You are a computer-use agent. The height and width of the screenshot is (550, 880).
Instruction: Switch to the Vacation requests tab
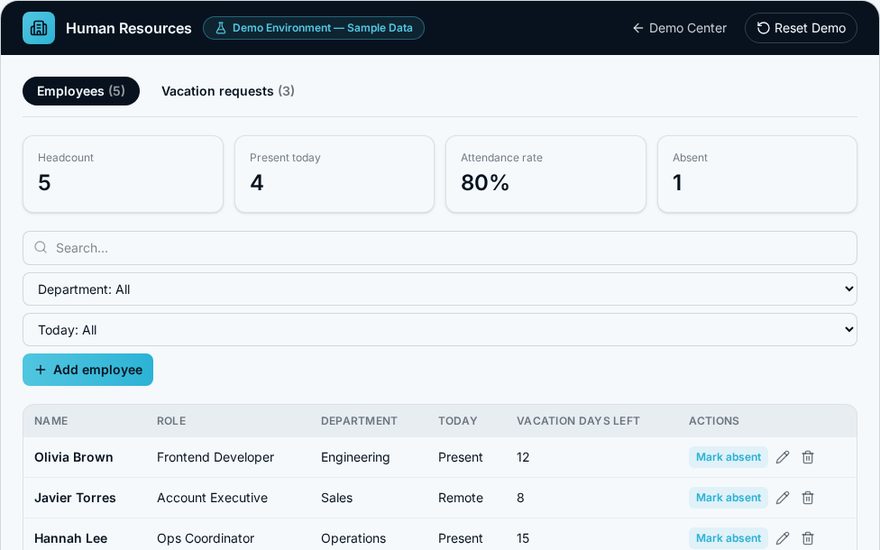pos(228,91)
